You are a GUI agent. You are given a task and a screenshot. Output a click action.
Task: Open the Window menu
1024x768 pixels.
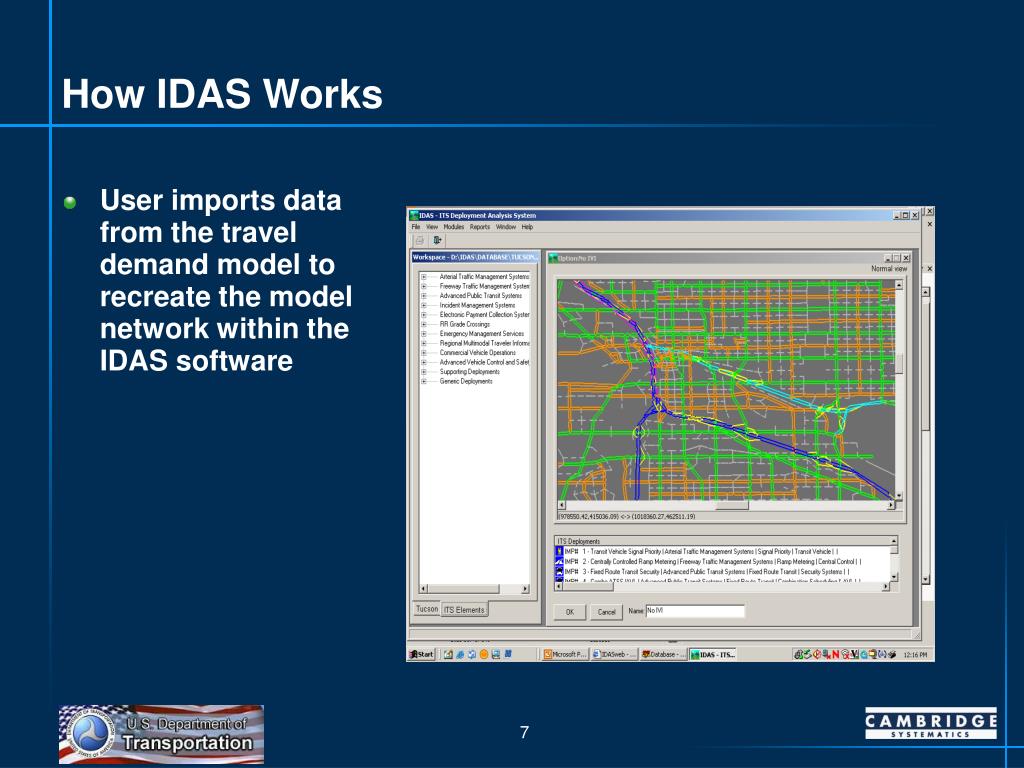(506, 227)
